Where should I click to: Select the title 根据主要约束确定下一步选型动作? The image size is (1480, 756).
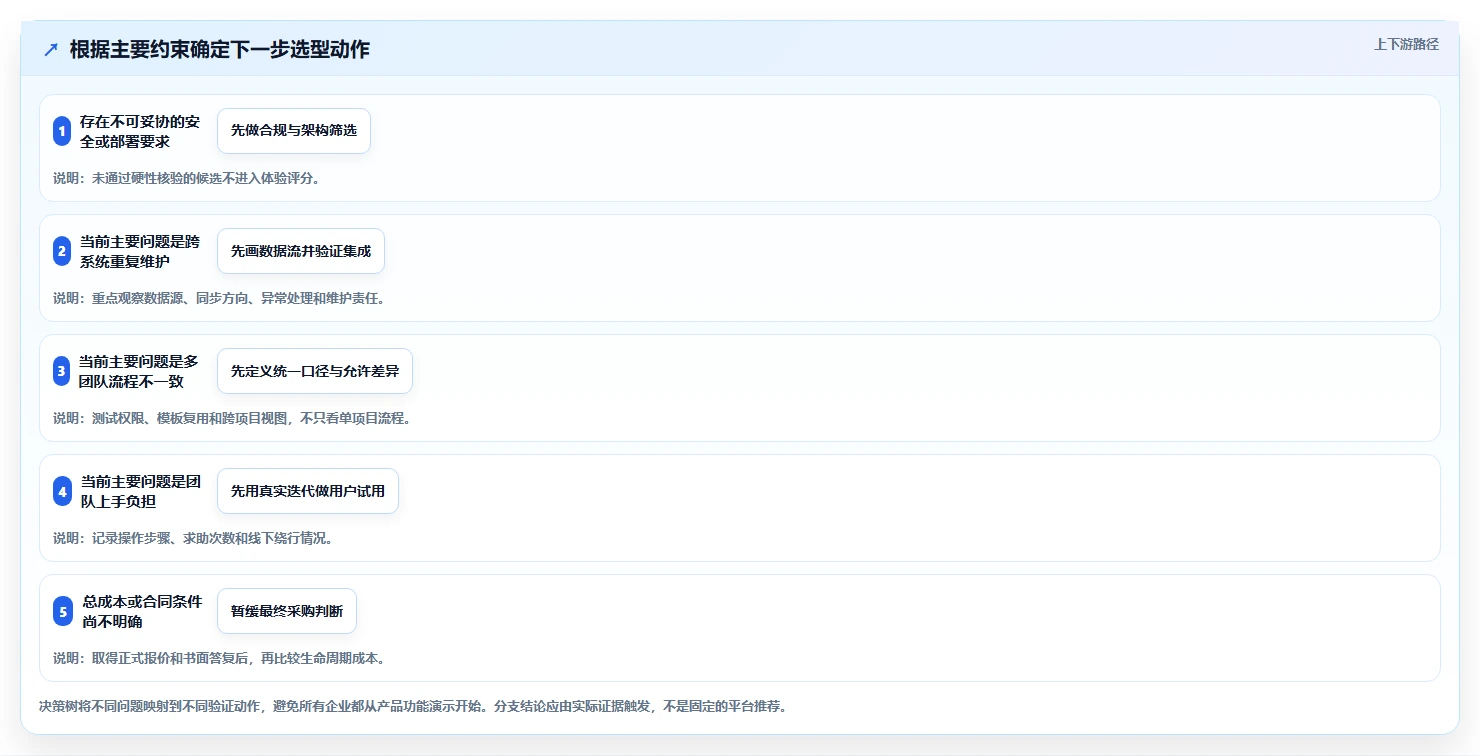coord(220,50)
